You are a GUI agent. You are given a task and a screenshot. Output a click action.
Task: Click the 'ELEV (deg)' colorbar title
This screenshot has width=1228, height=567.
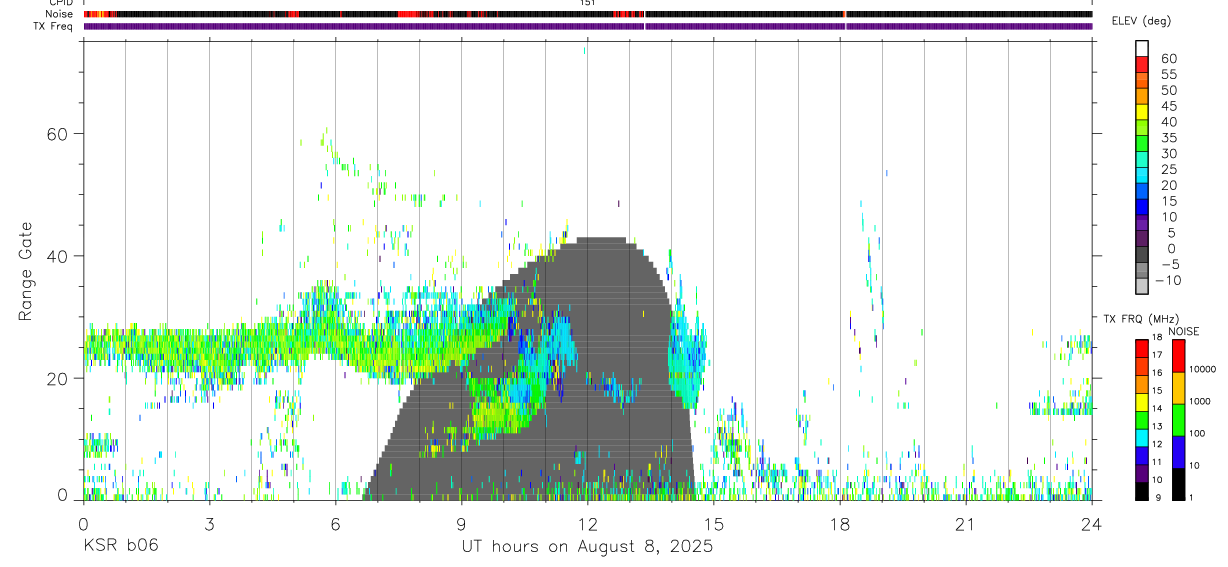pos(1142,21)
